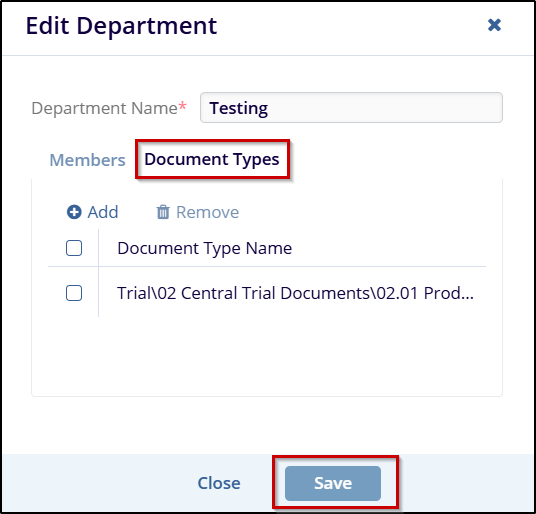This screenshot has width=536, height=514.
Task: Check the Trial\02 Central Trial Documents row checkbox
Action: pos(74,293)
